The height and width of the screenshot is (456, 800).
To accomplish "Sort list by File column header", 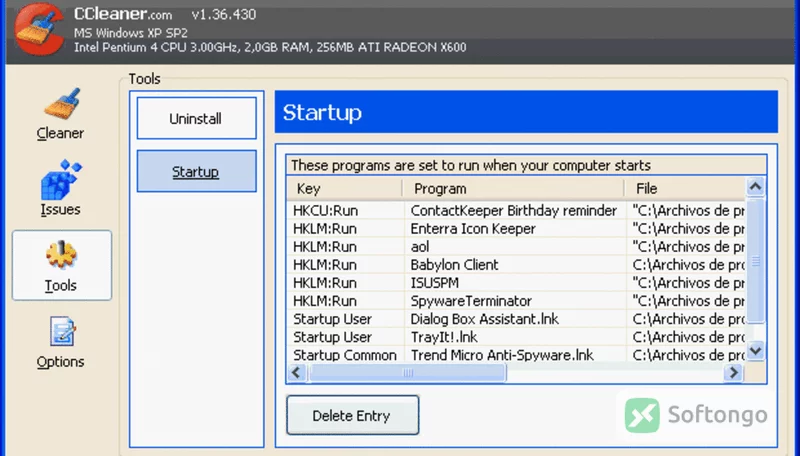I will pyautogui.click(x=685, y=189).
